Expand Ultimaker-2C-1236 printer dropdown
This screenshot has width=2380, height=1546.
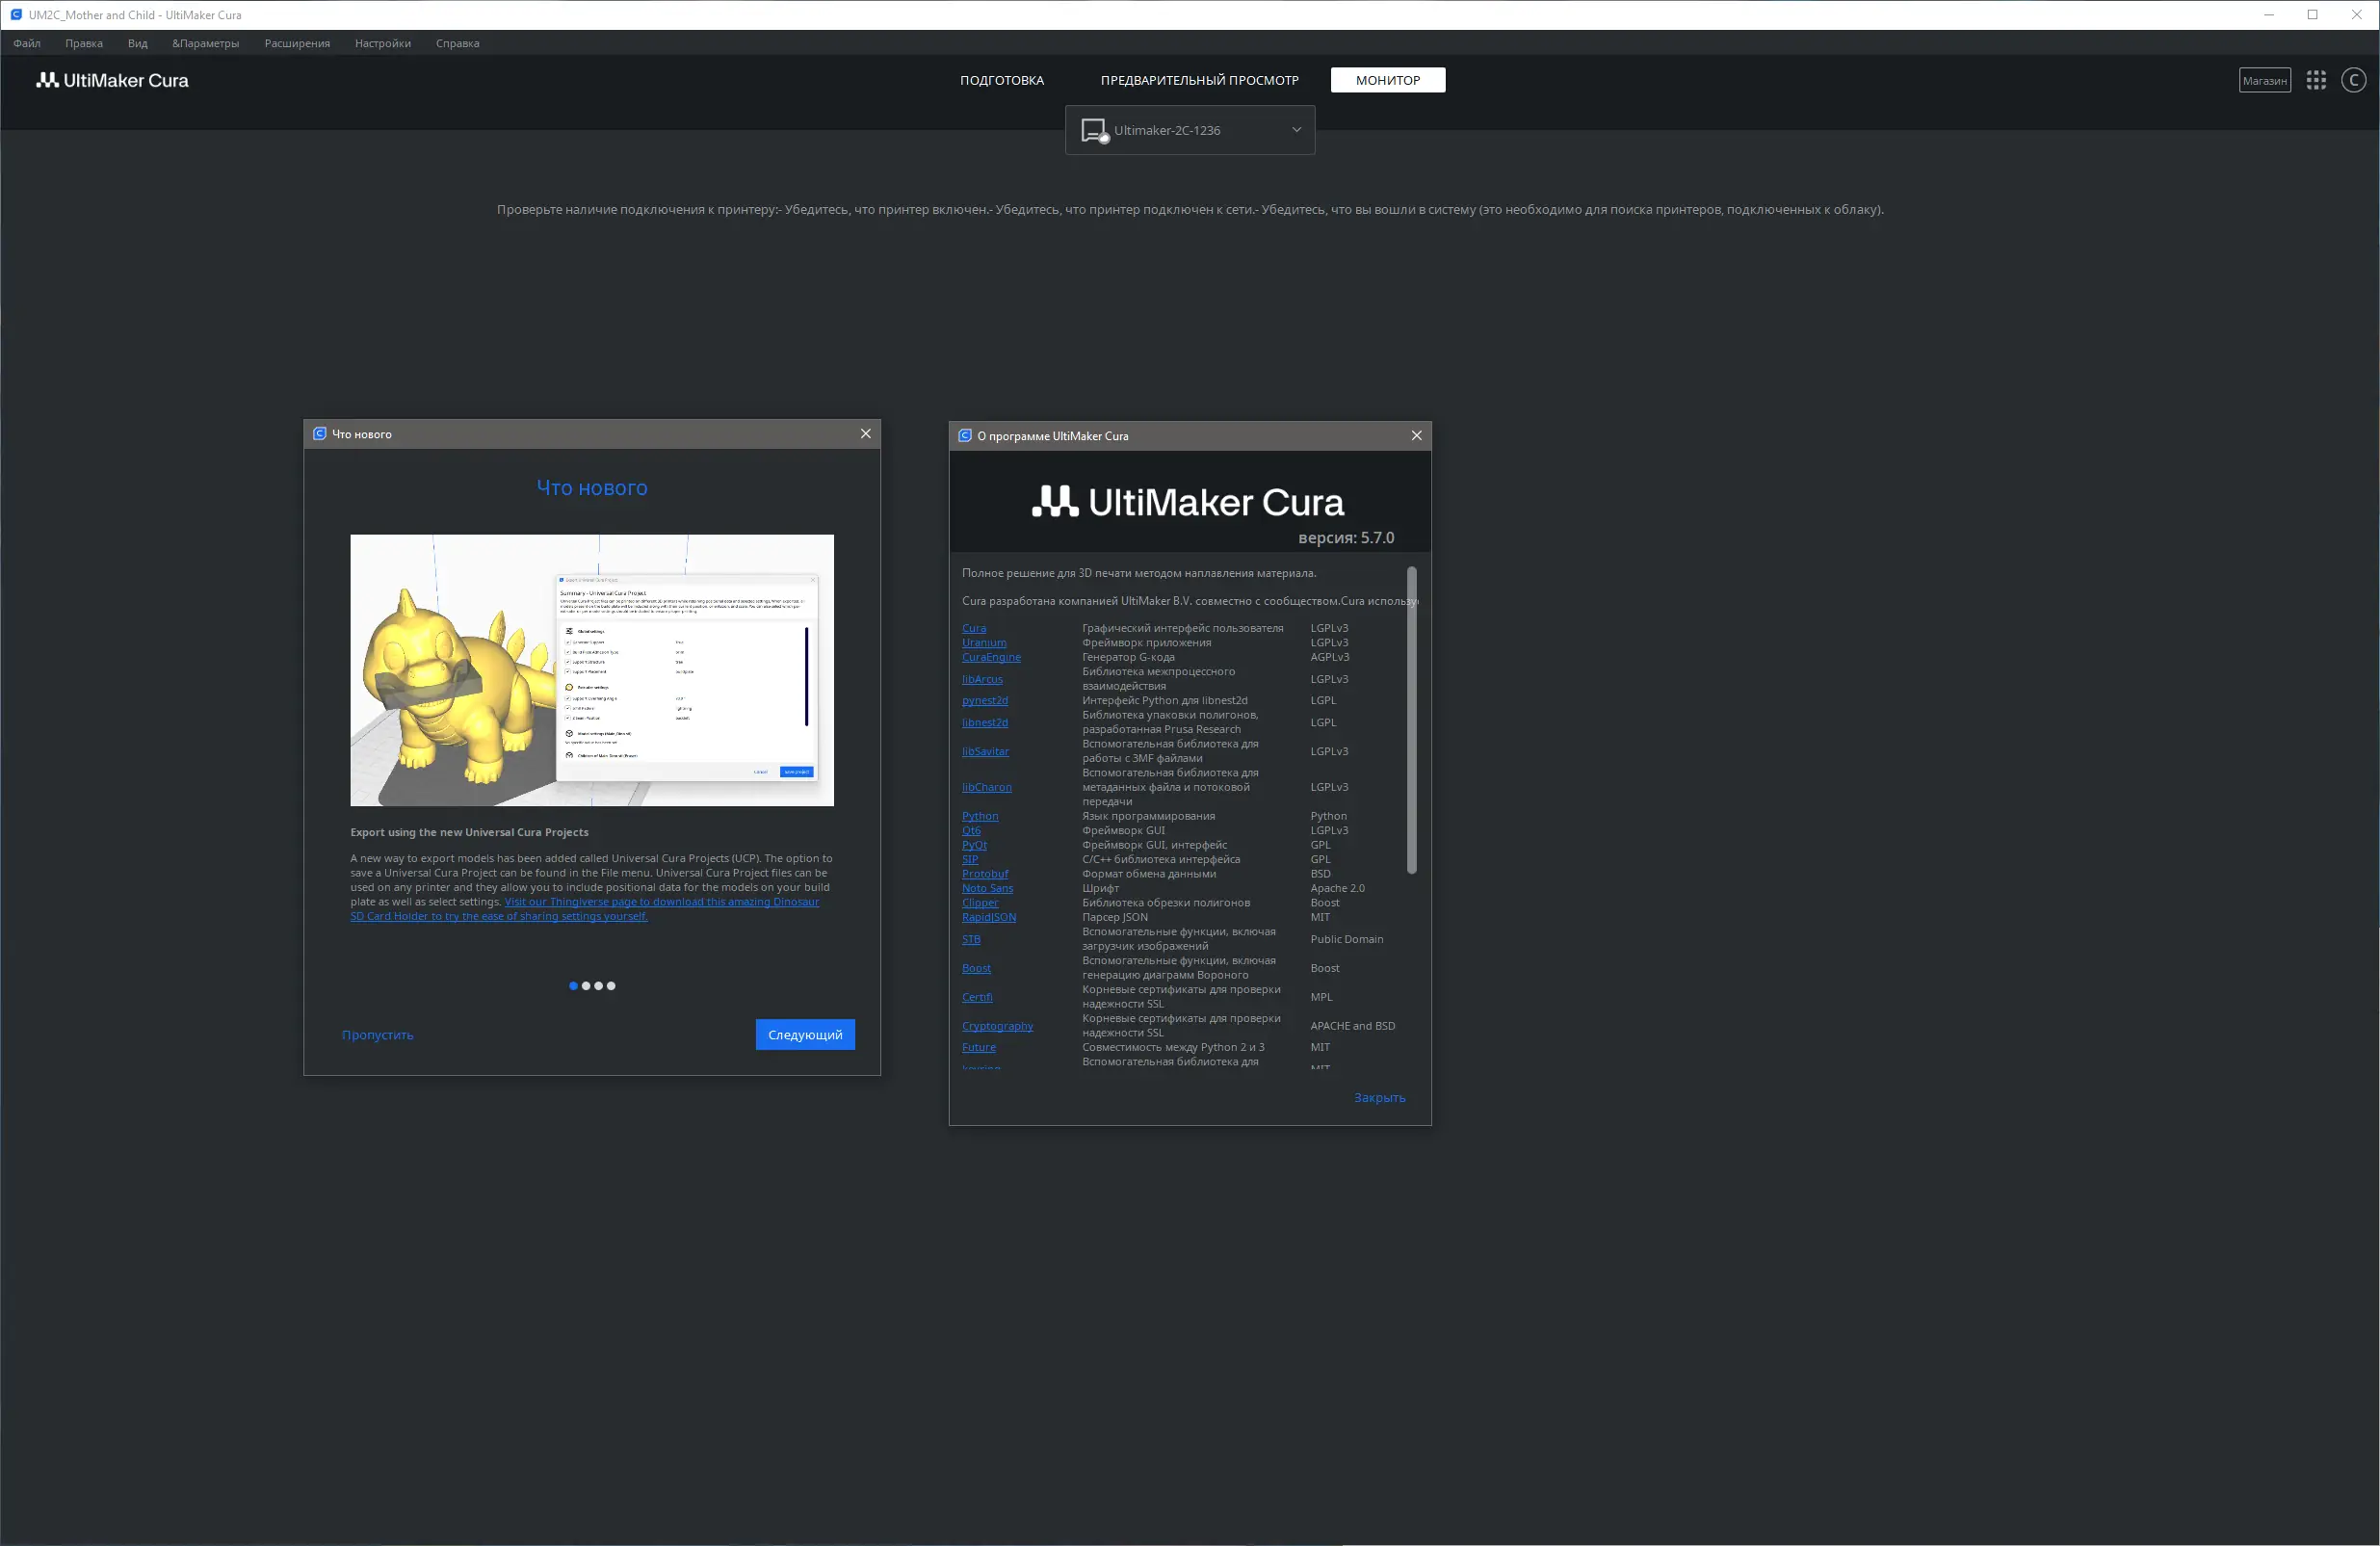pos(1296,130)
